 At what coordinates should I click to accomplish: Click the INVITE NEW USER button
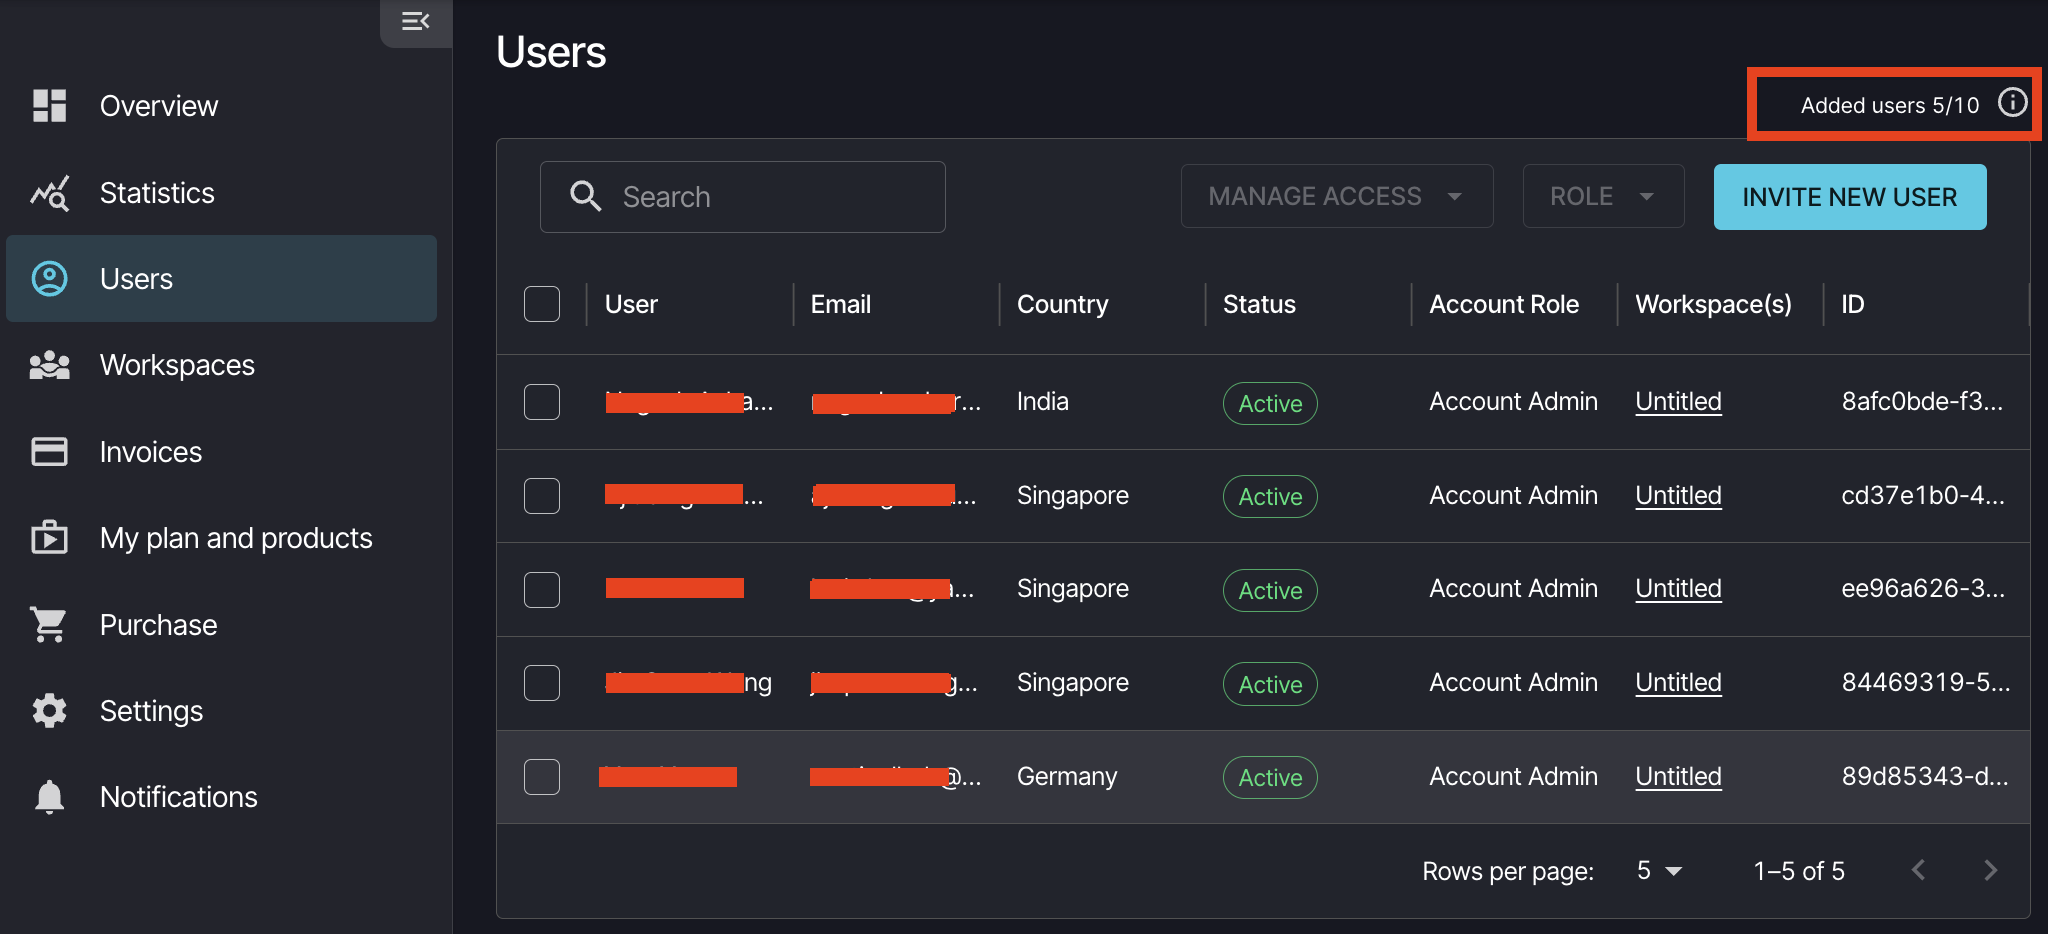point(1850,197)
